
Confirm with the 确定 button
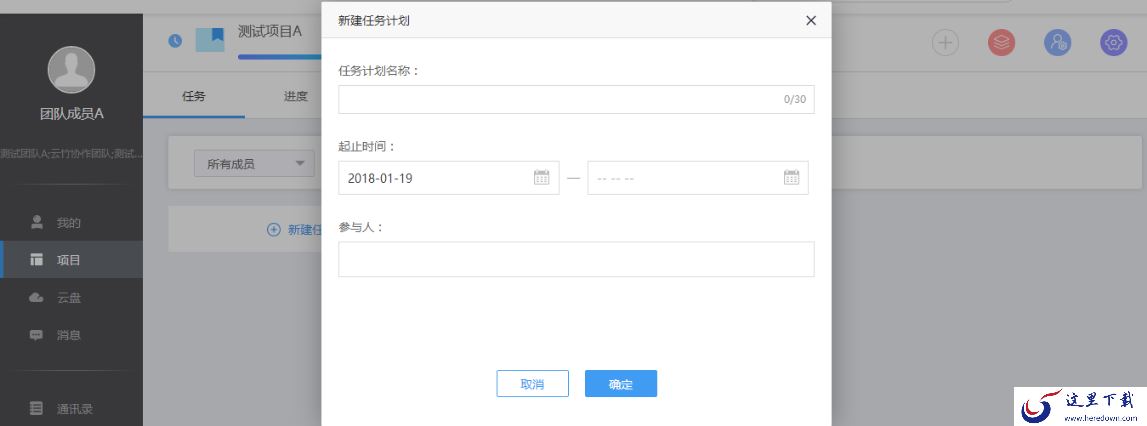(x=621, y=384)
